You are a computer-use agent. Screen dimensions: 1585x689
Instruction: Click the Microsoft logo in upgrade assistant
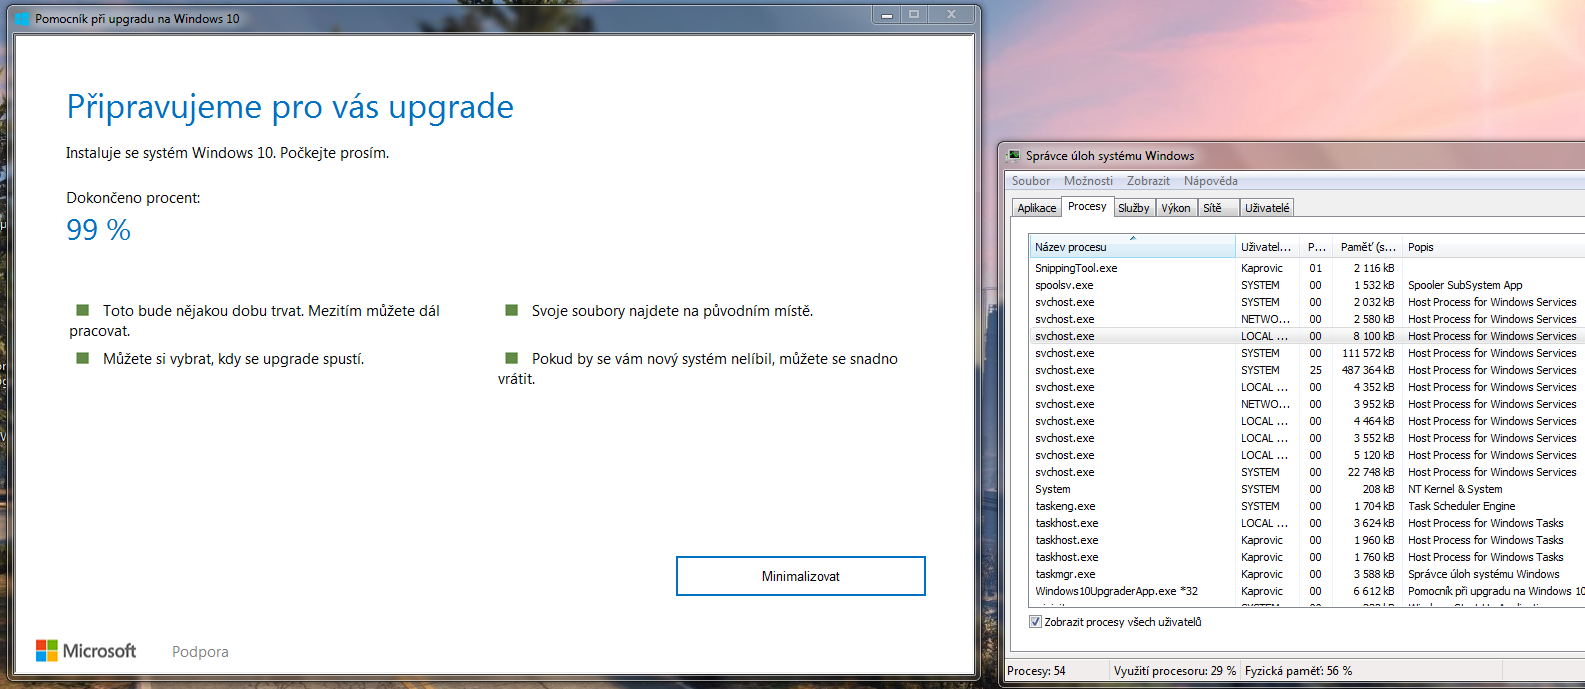[86, 651]
